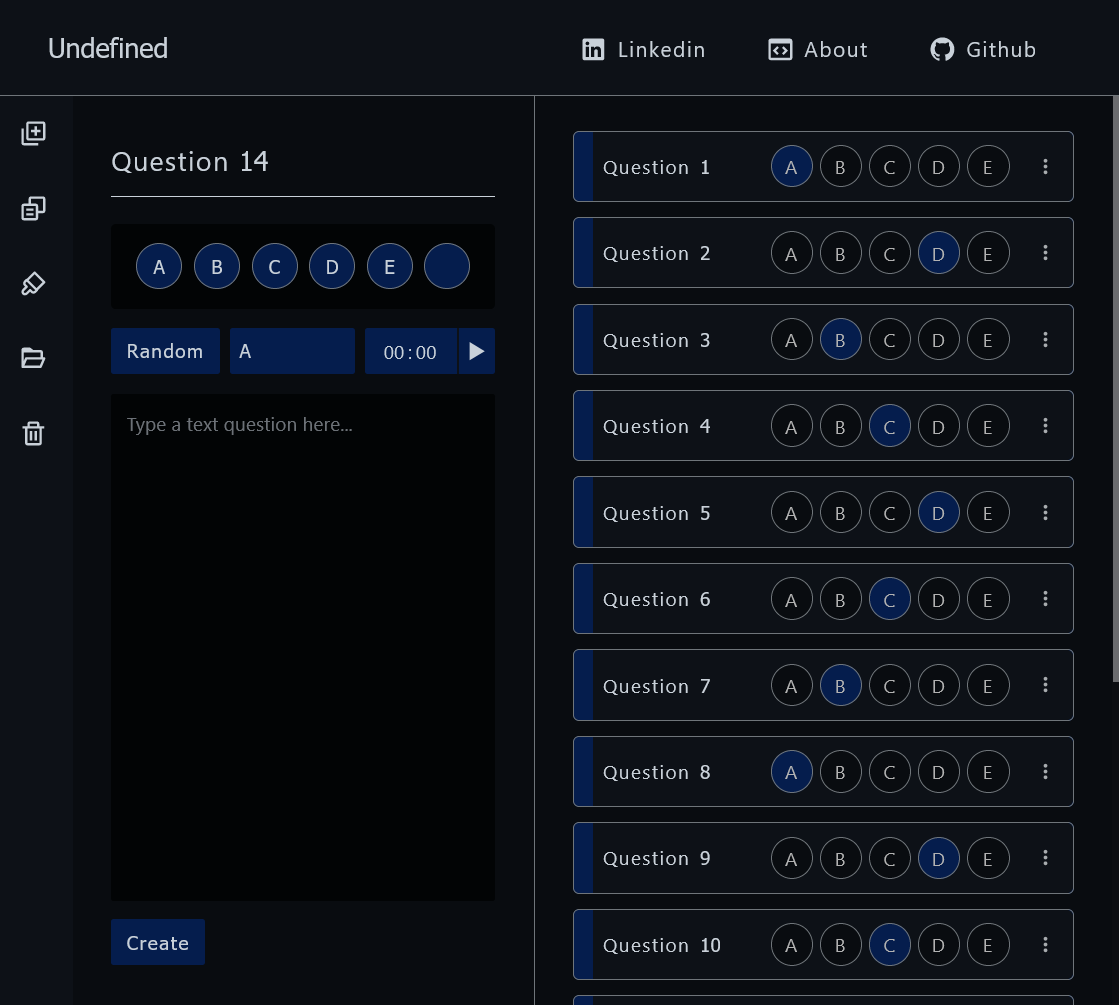Open Question 10 more options menu
This screenshot has height=1005, width=1119.
point(1045,945)
